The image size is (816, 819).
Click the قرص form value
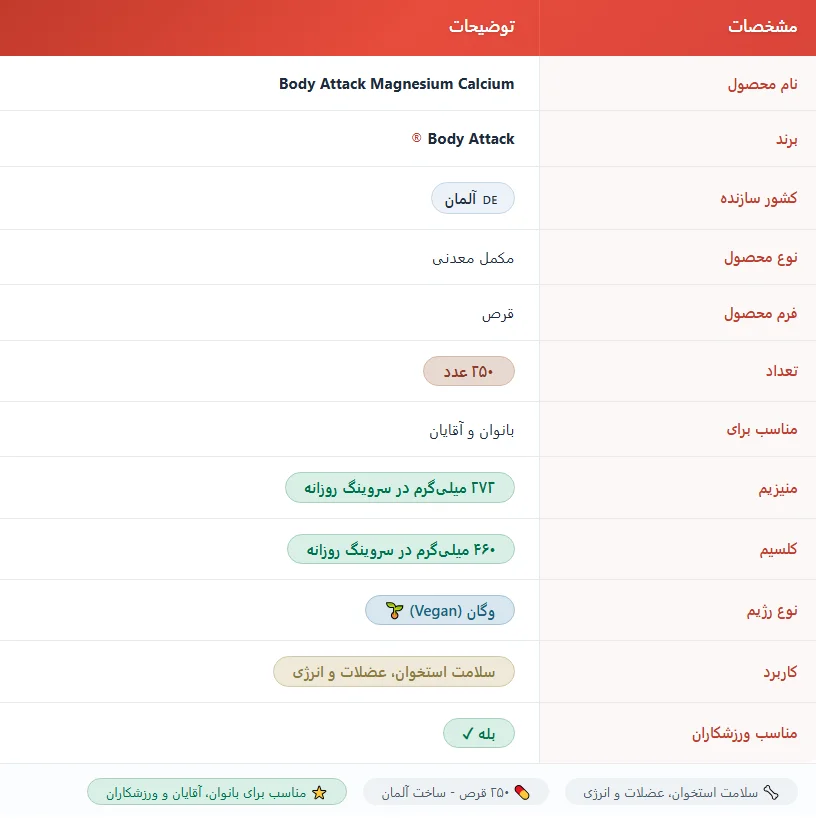tap(498, 314)
